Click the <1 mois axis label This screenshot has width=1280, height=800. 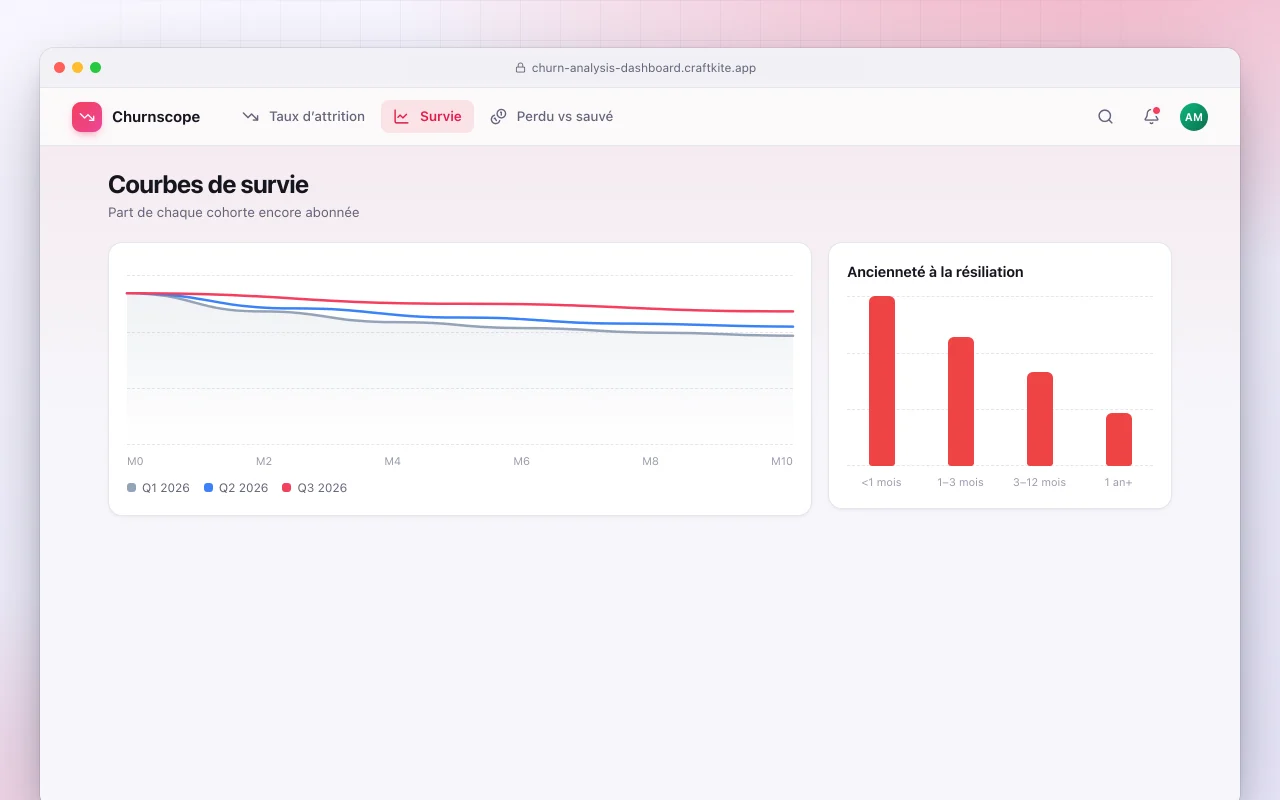click(881, 482)
